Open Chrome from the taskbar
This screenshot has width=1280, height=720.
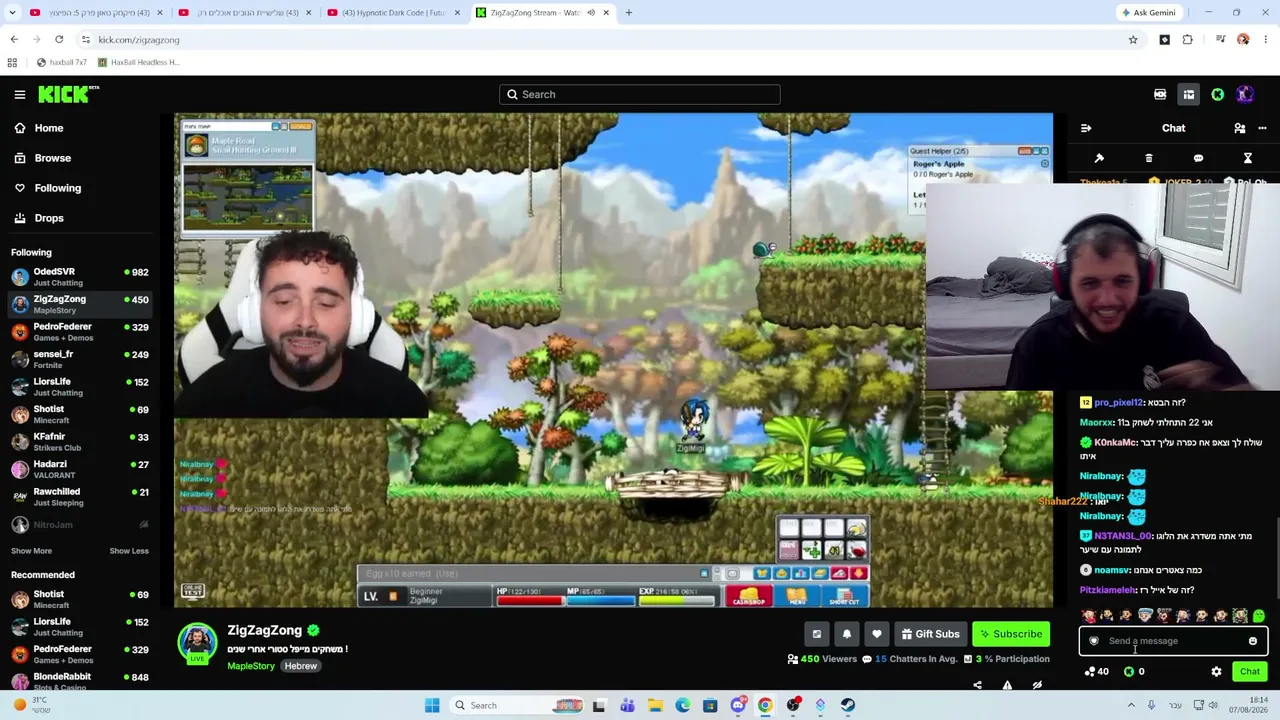765,706
